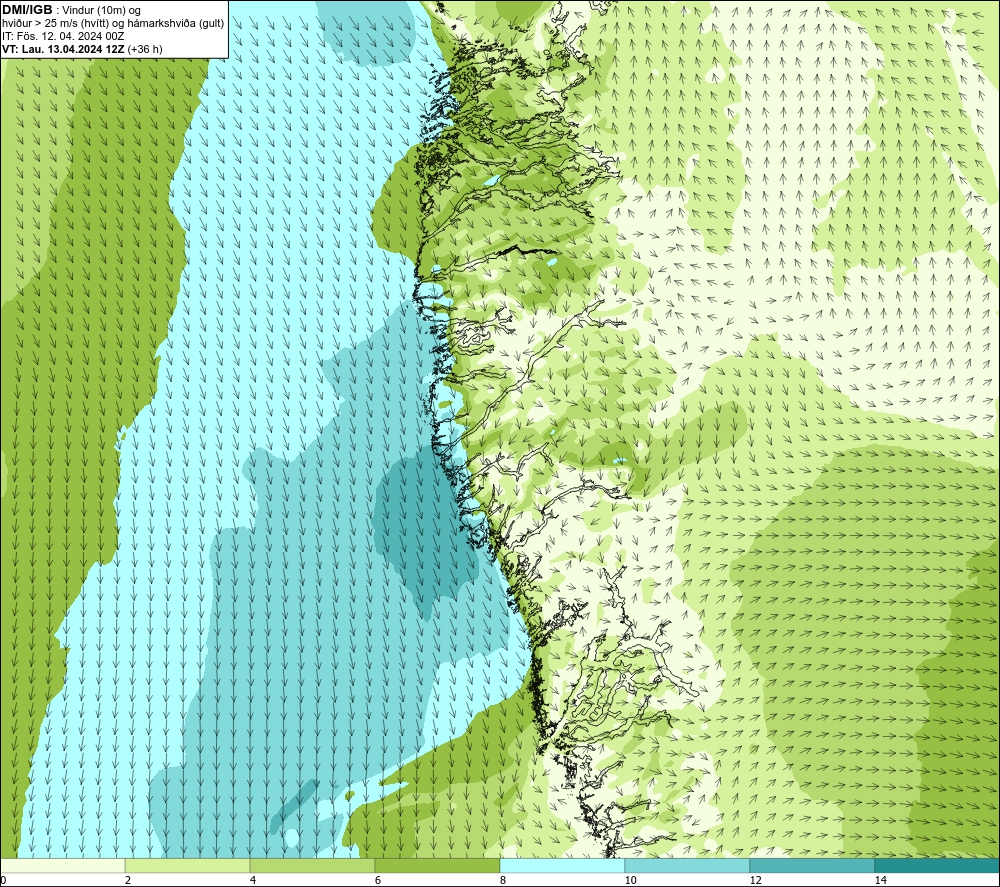Viewport: 1000px width, 887px height.
Task: Click the 10–12 m/s turquoise legend swatch
Action: (x=688, y=866)
